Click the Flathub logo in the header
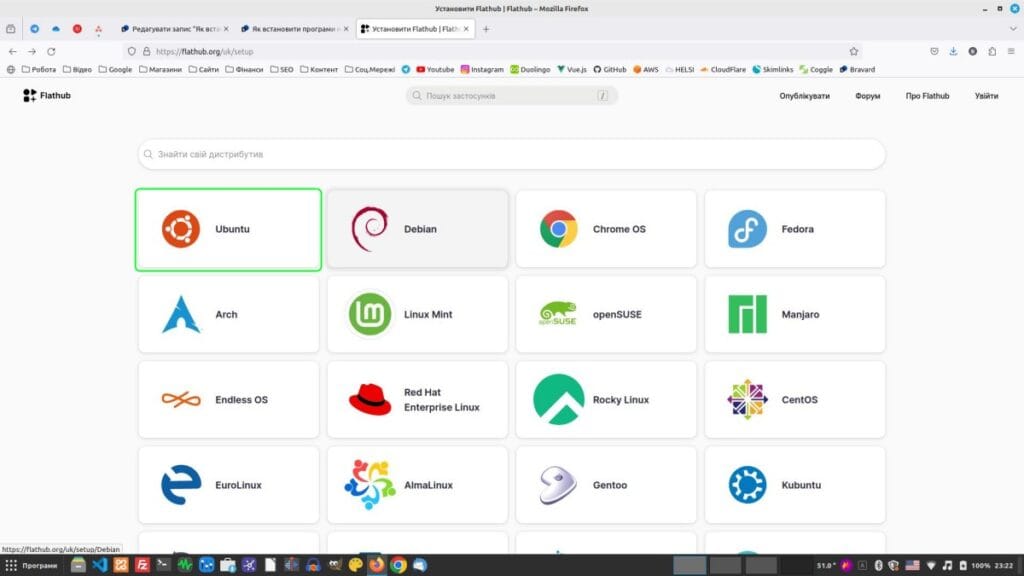1024x576 pixels. pyautogui.click(x=47, y=96)
